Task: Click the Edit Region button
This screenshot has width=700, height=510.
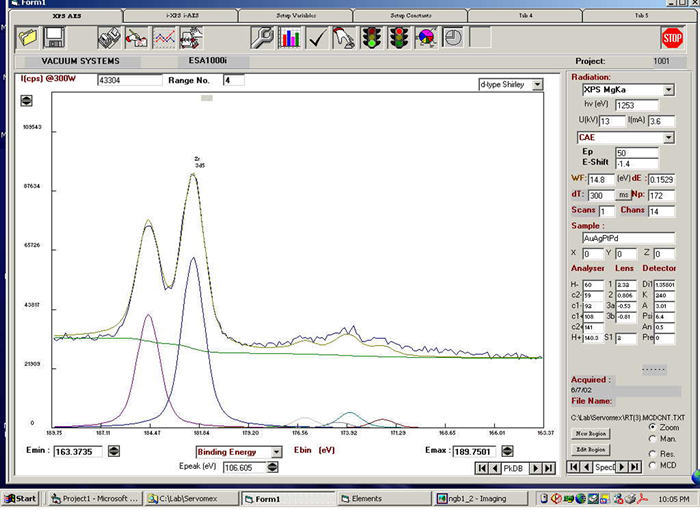Action: click(592, 450)
